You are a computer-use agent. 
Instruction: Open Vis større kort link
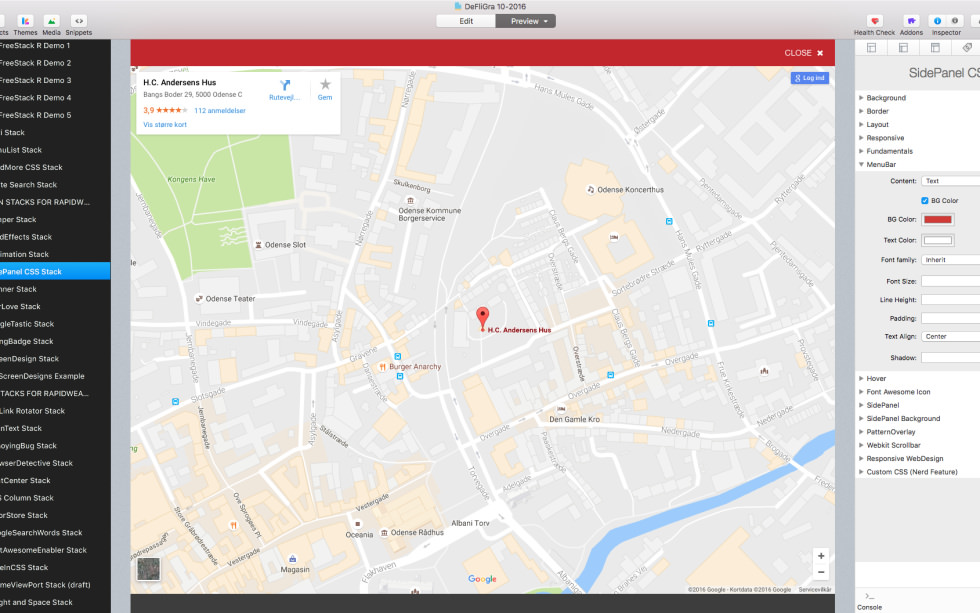(x=165, y=125)
